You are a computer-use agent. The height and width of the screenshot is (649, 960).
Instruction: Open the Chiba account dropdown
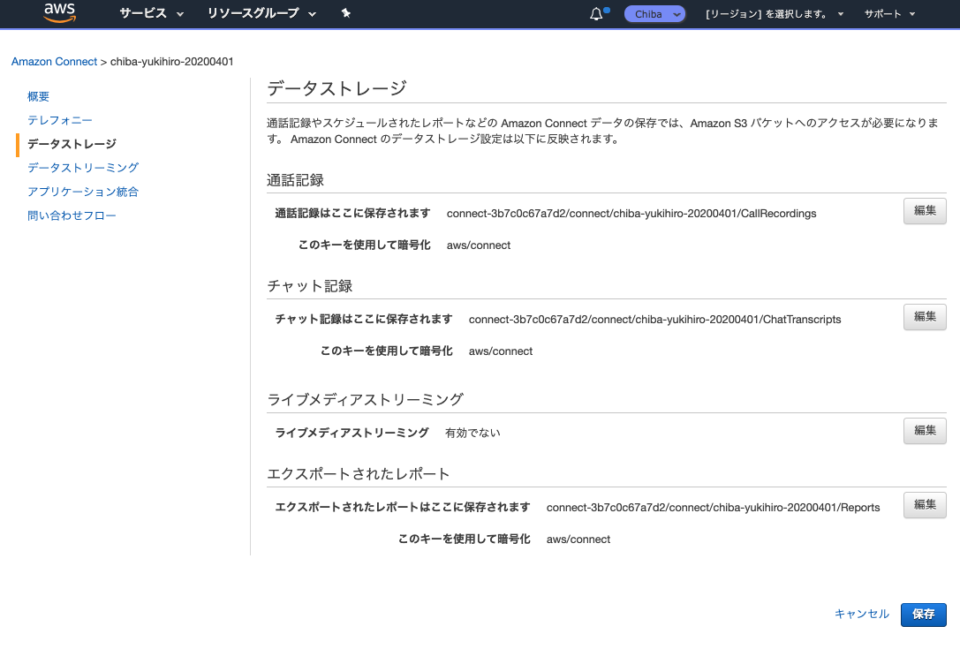[x=654, y=13]
